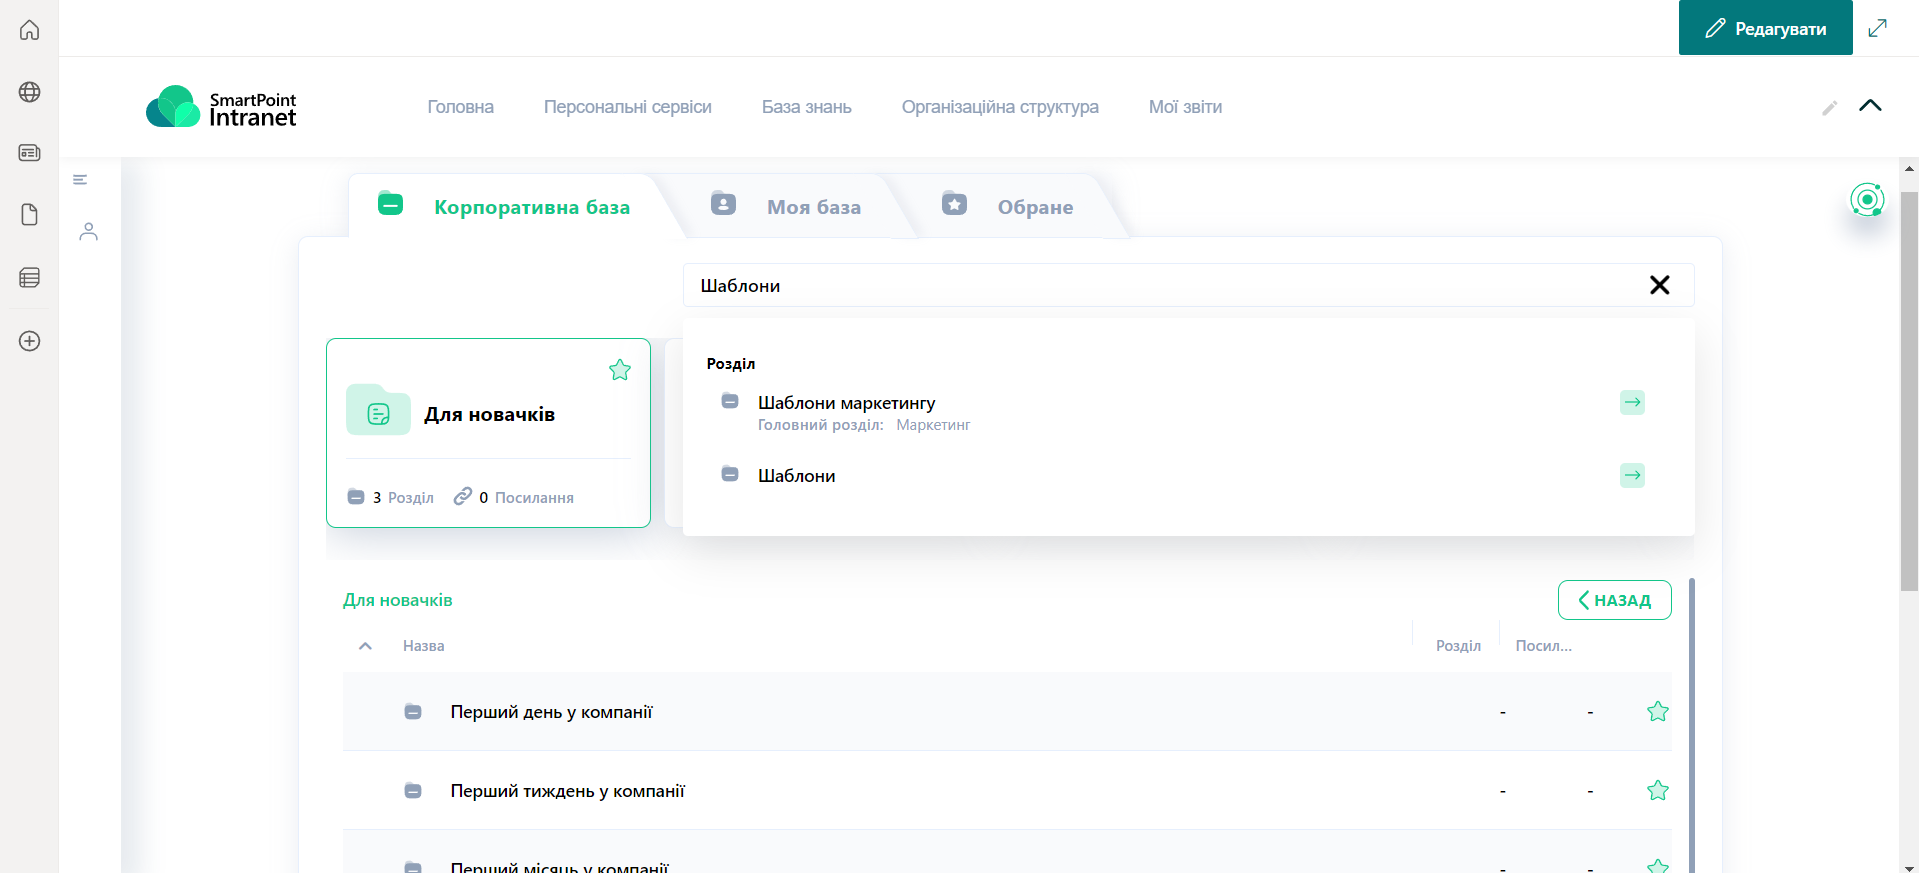Click the user profile icon

click(x=89, y=232)
